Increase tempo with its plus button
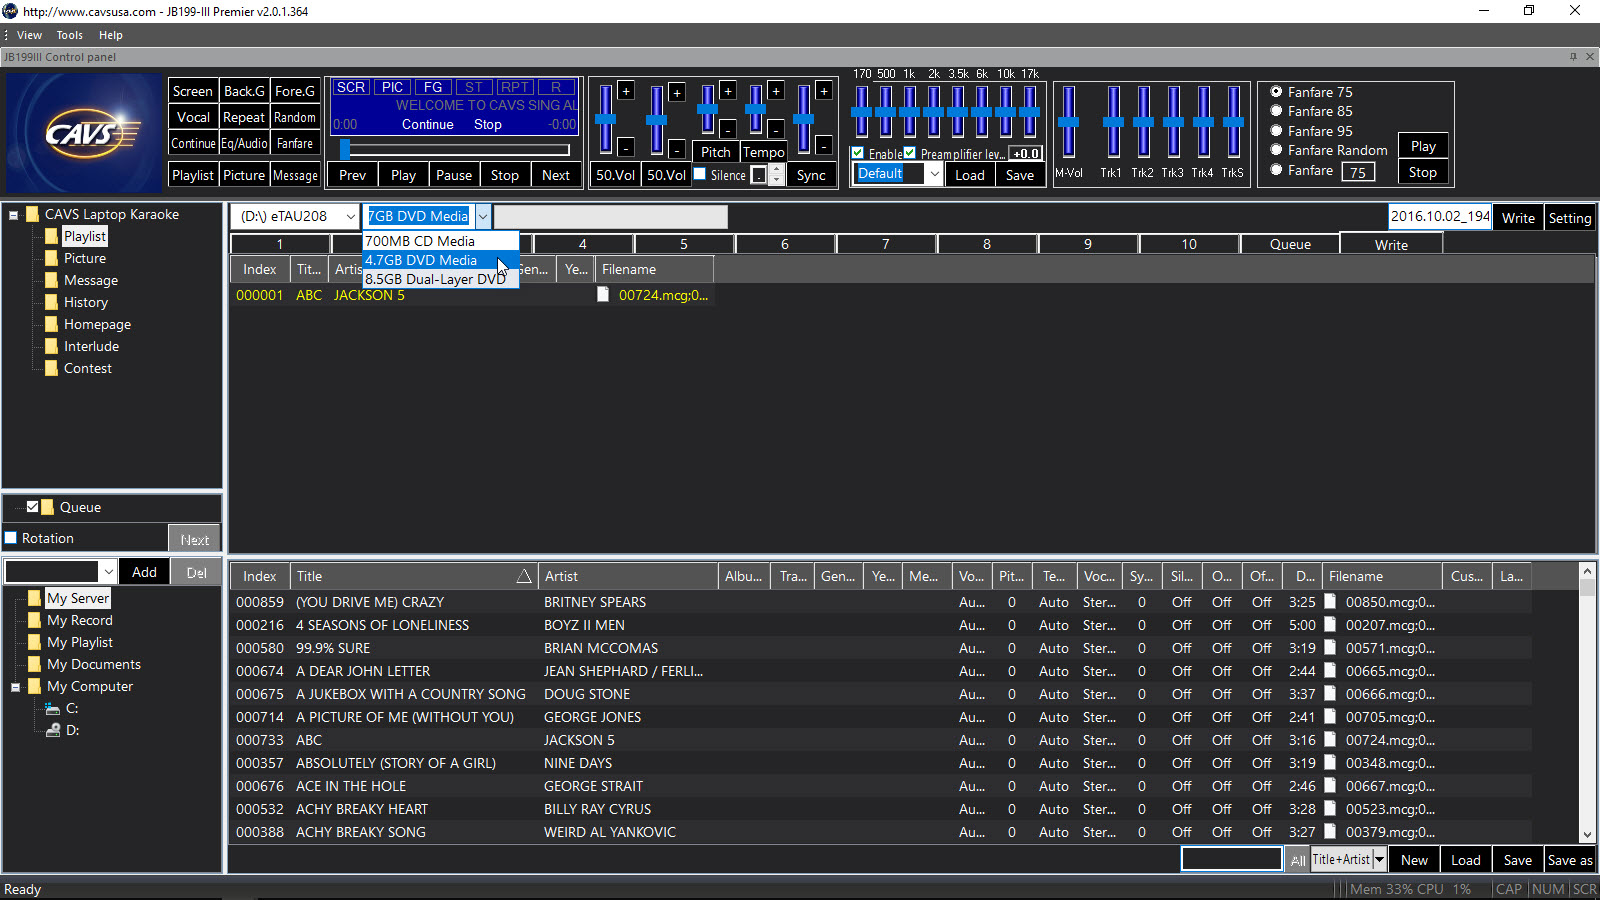 [x=776, y=91]
